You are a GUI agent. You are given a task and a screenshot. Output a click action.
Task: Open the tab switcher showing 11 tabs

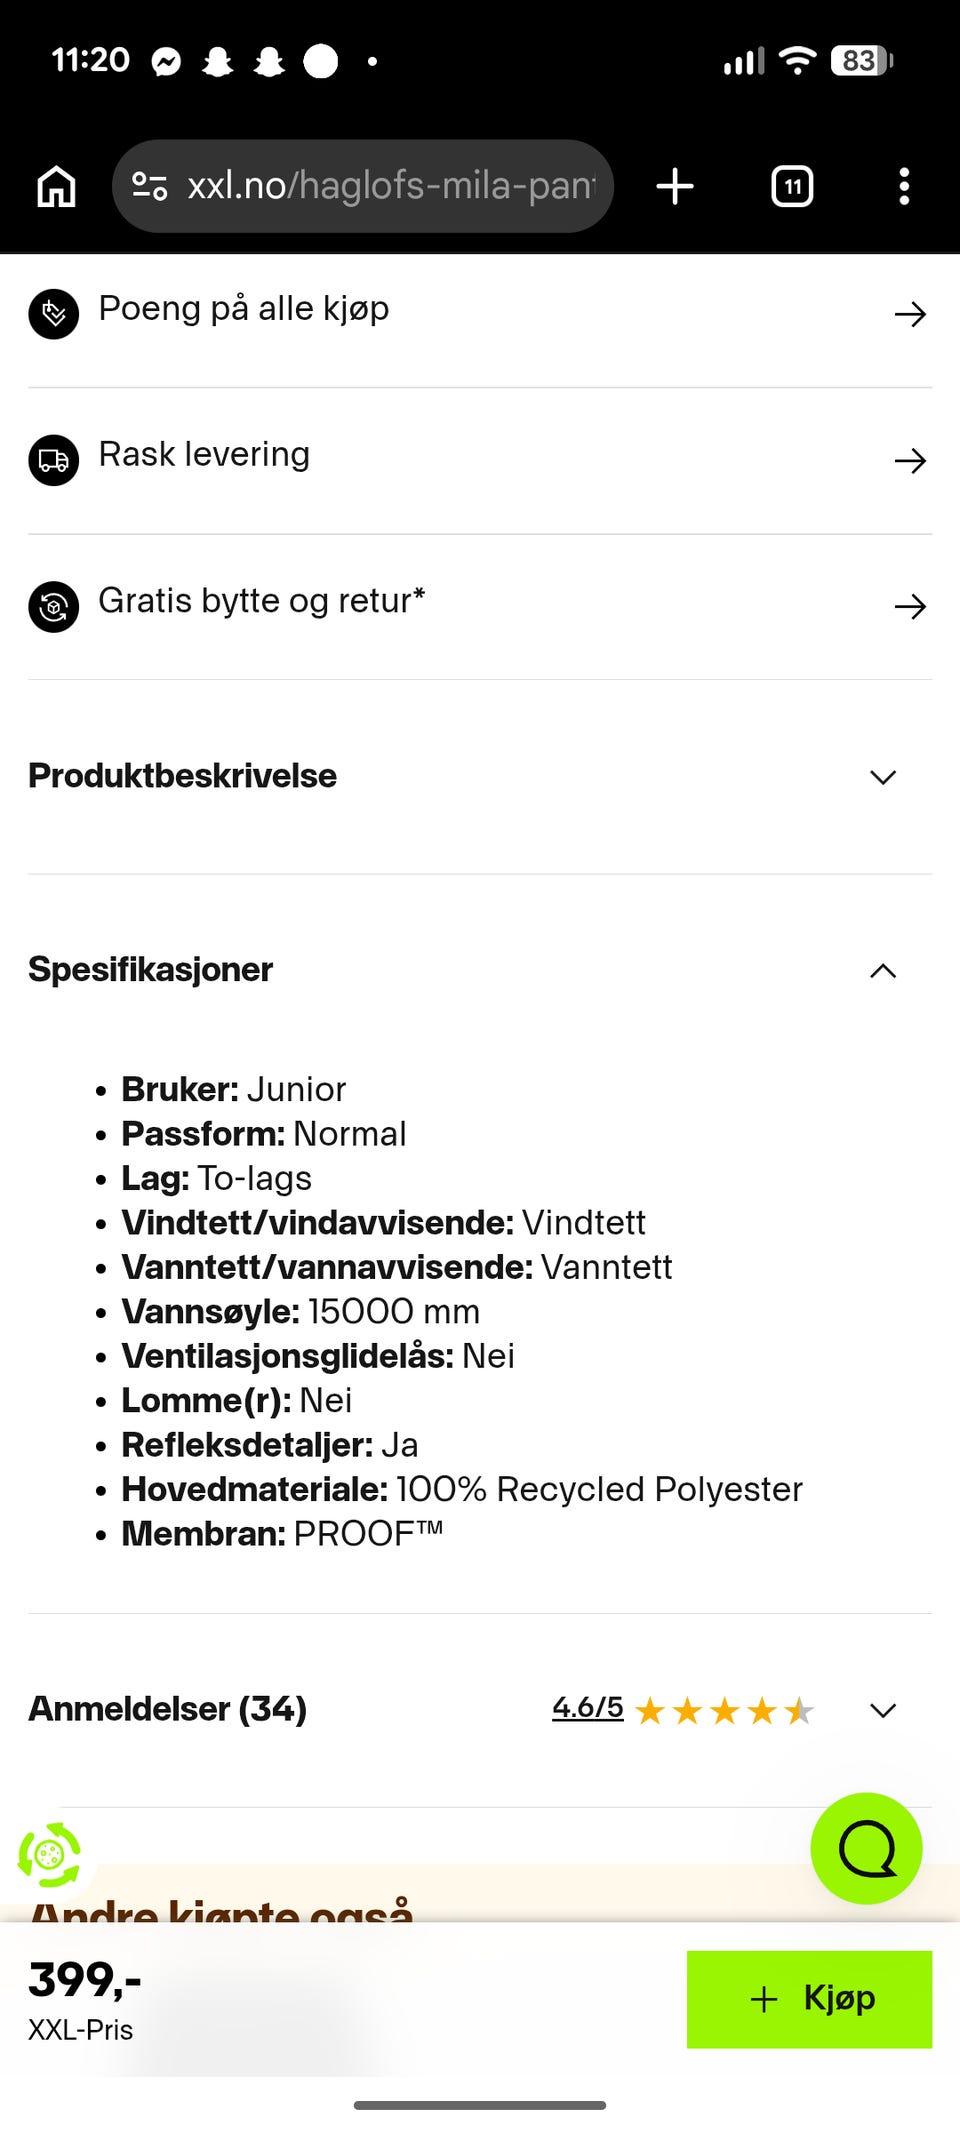tap(792, 186)
